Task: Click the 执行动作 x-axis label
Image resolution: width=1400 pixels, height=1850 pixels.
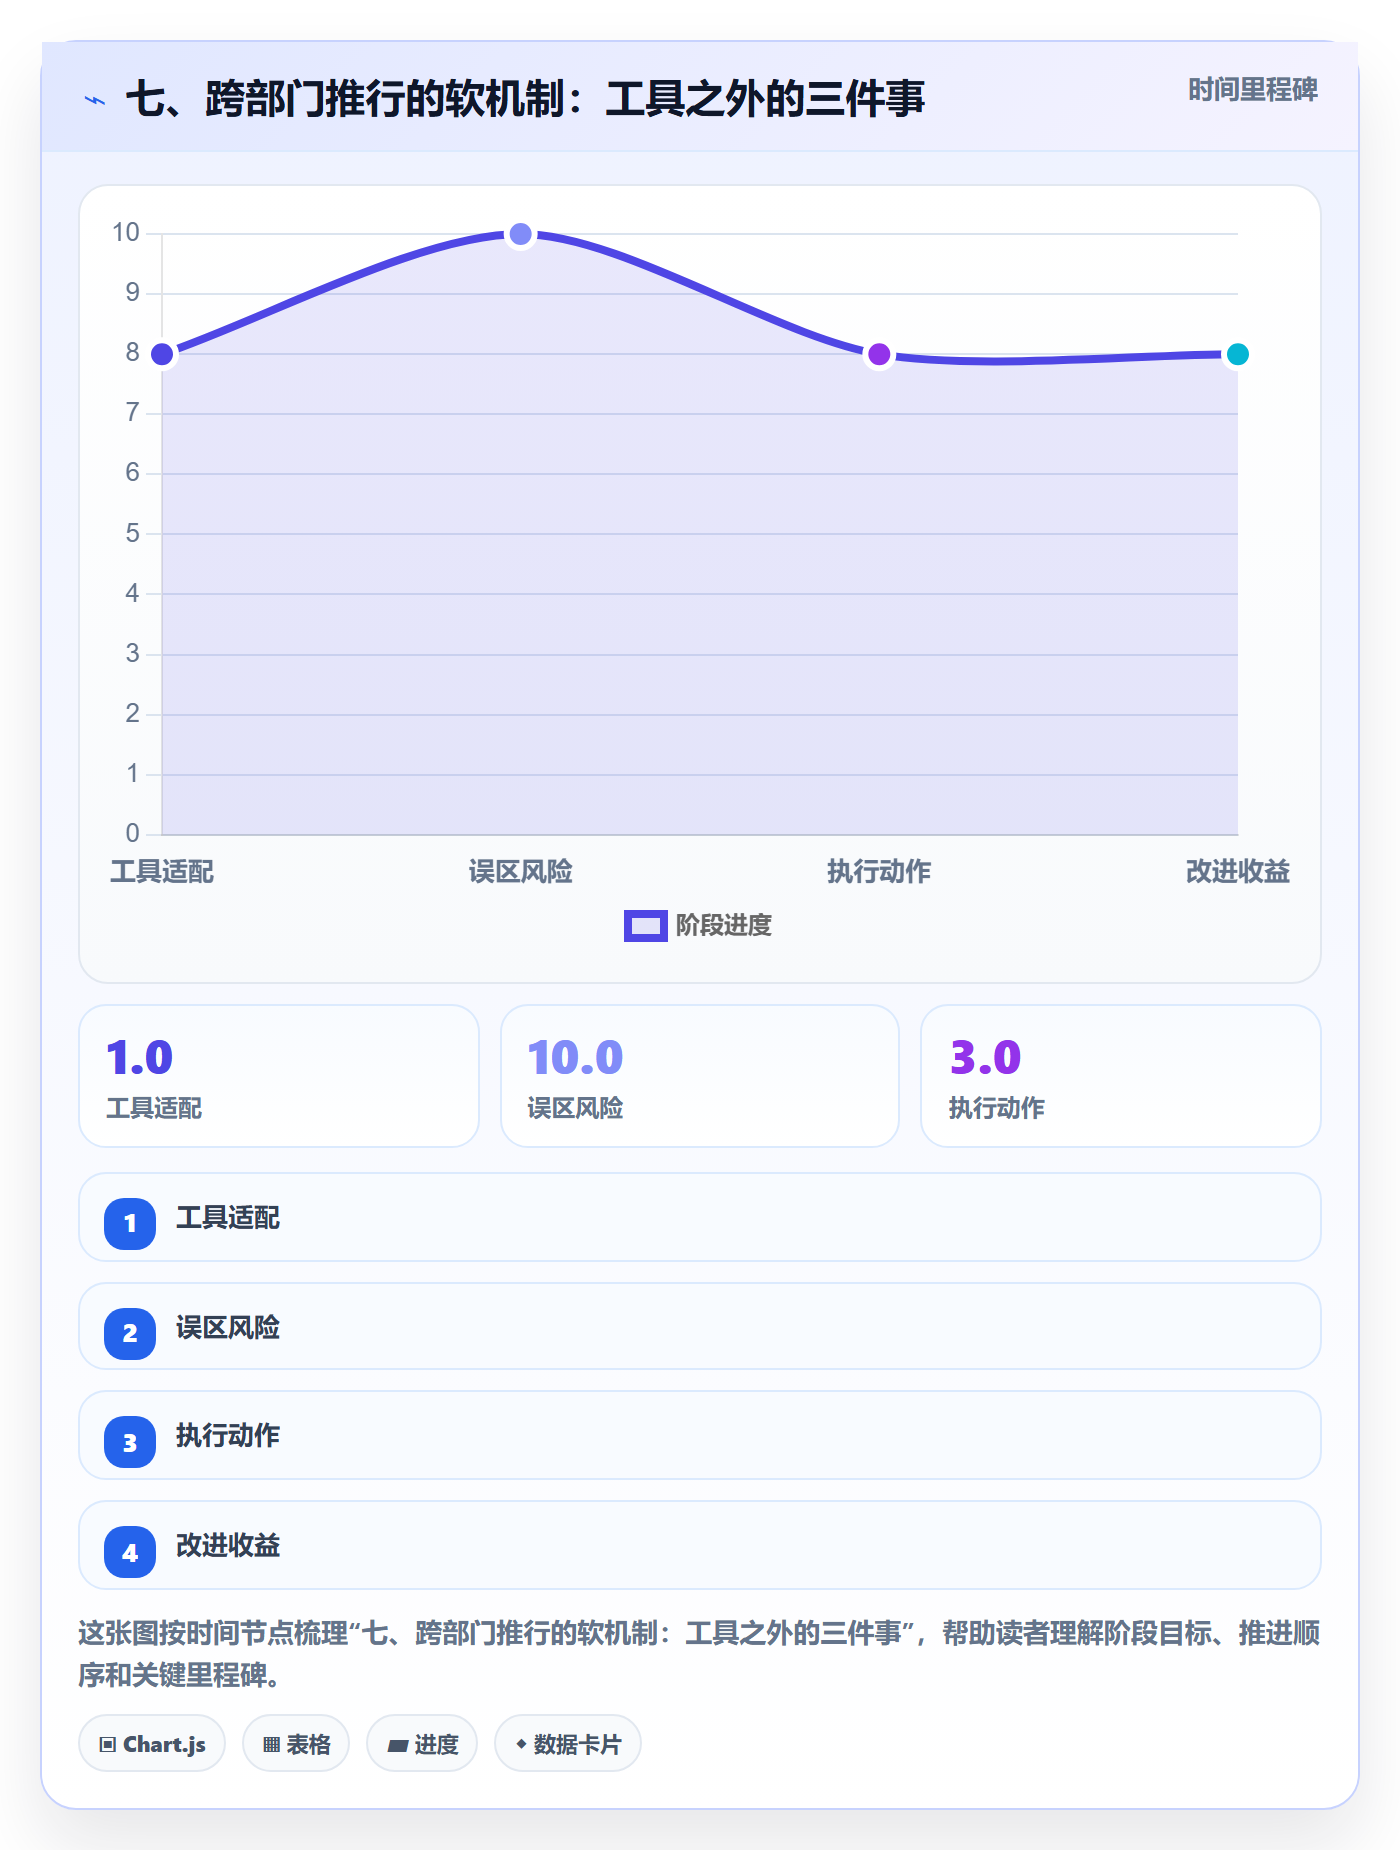Action: [879, 872]
